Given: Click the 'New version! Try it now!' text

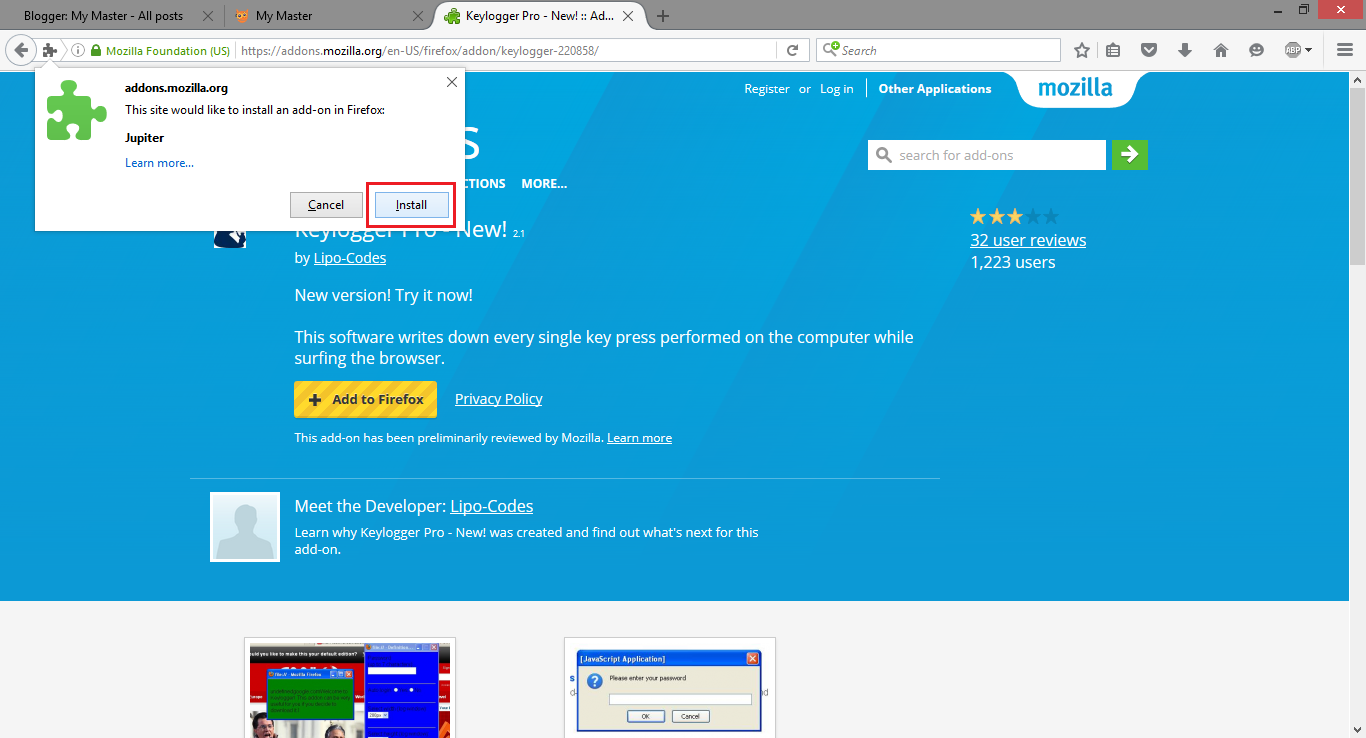Looking at the screenshot, I should 384,296.
